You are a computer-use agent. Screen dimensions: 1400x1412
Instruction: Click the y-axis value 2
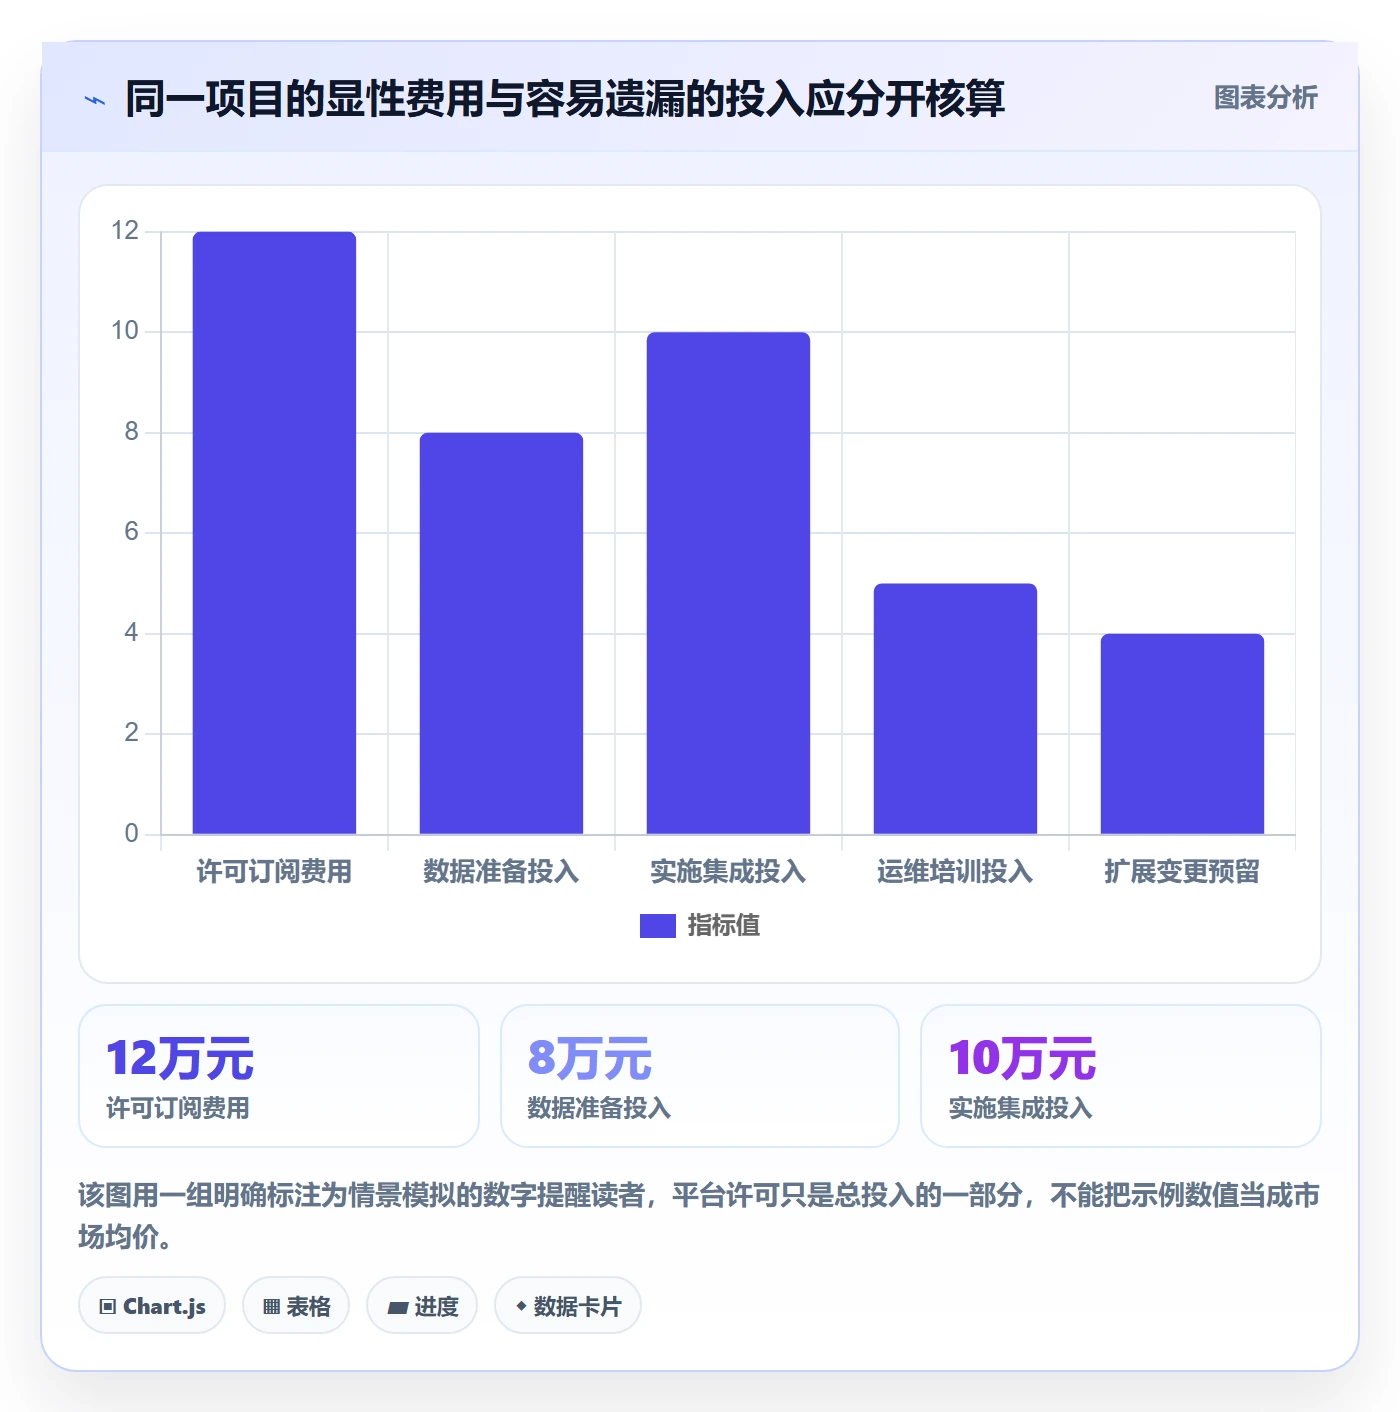tap(131, 733)
